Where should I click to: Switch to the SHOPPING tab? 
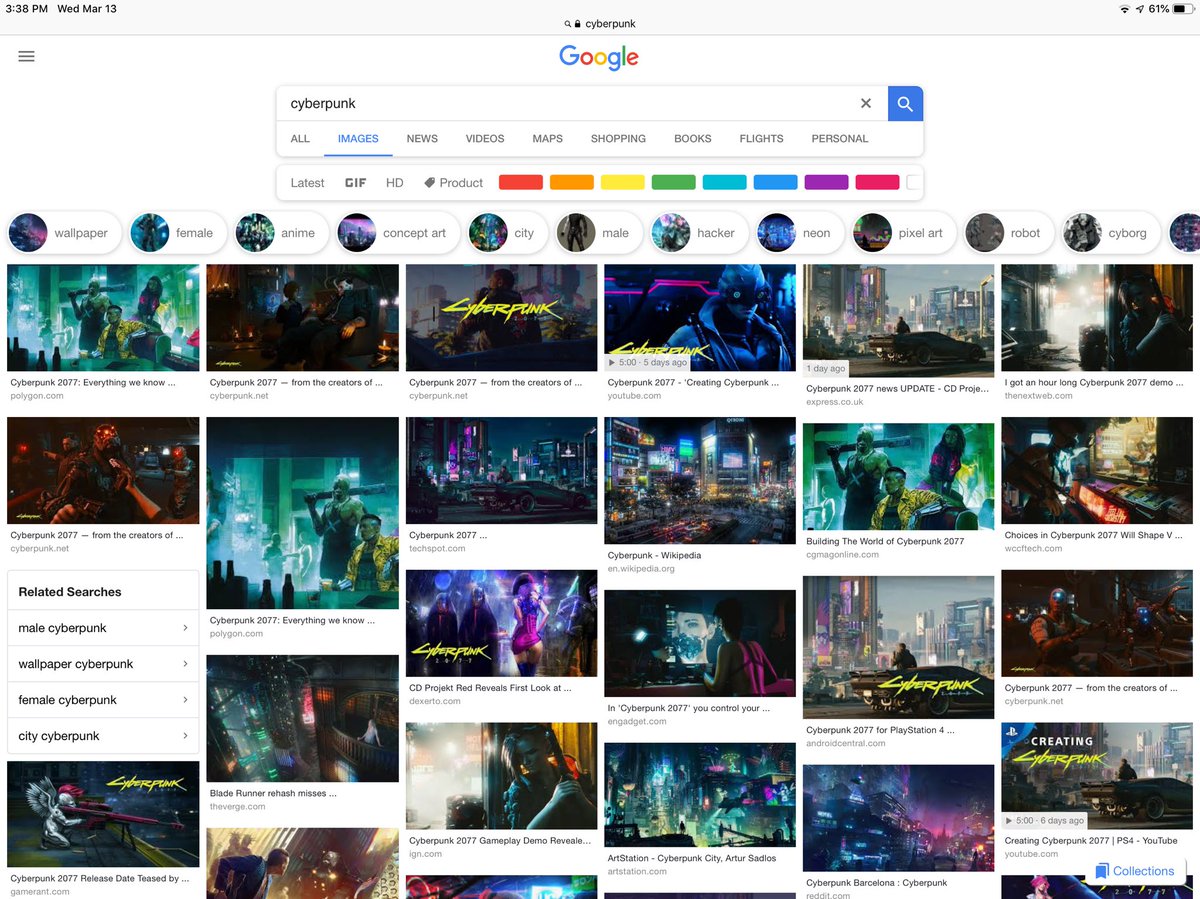point(618,139)
